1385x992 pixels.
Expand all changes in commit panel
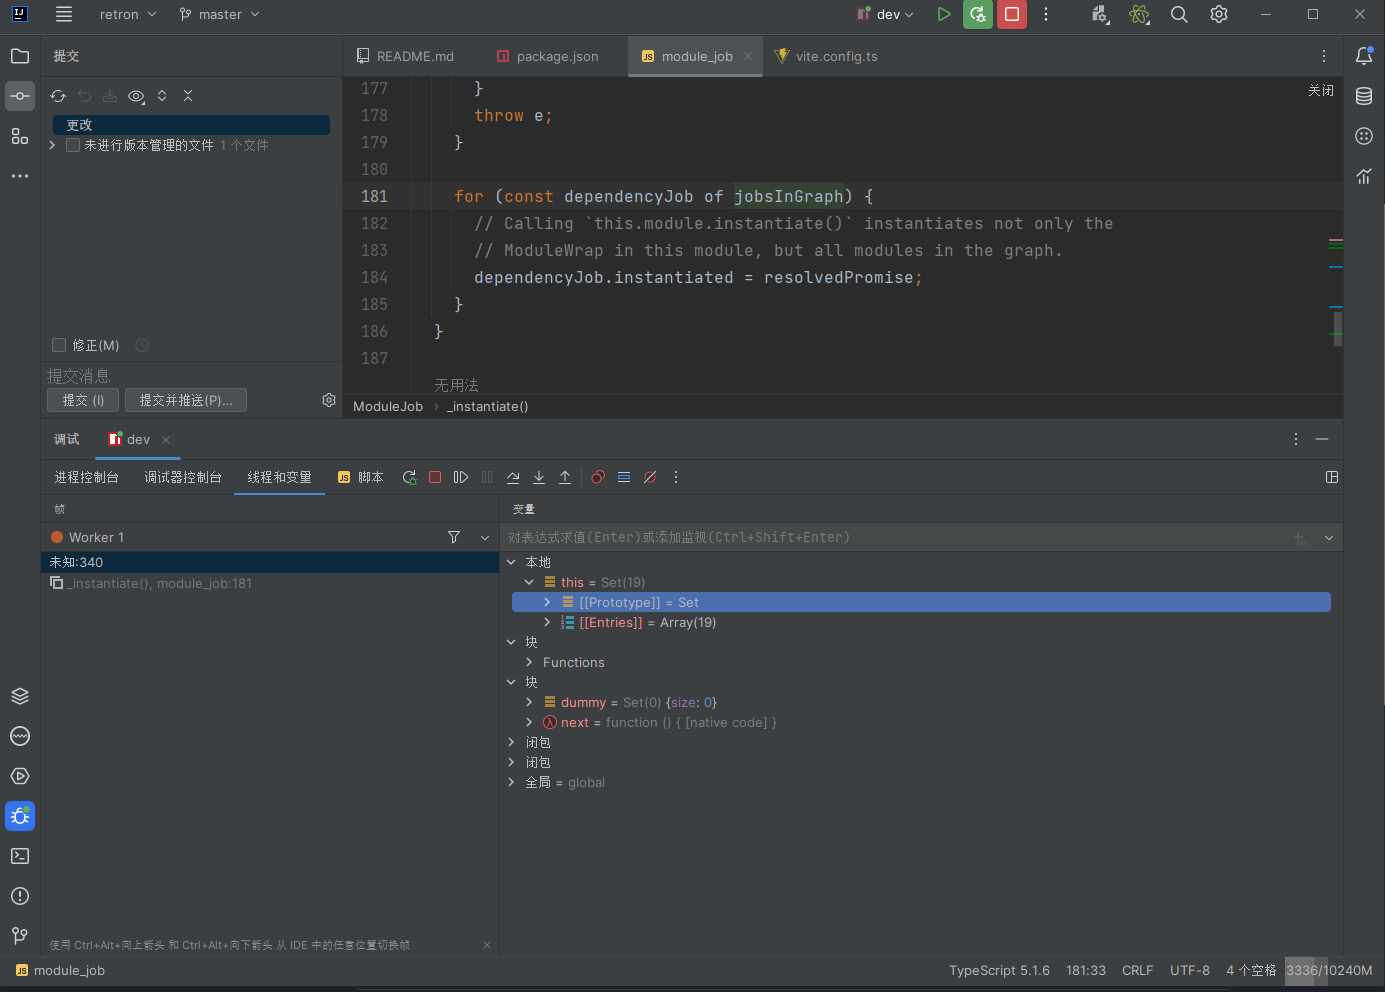point(162,96)
